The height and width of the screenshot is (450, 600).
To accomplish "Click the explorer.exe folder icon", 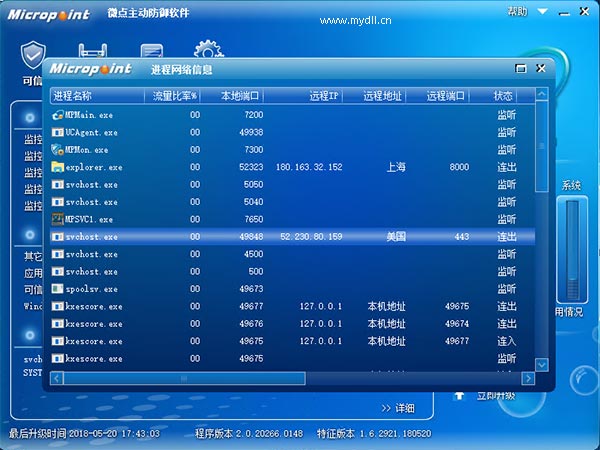I will 57,167.
